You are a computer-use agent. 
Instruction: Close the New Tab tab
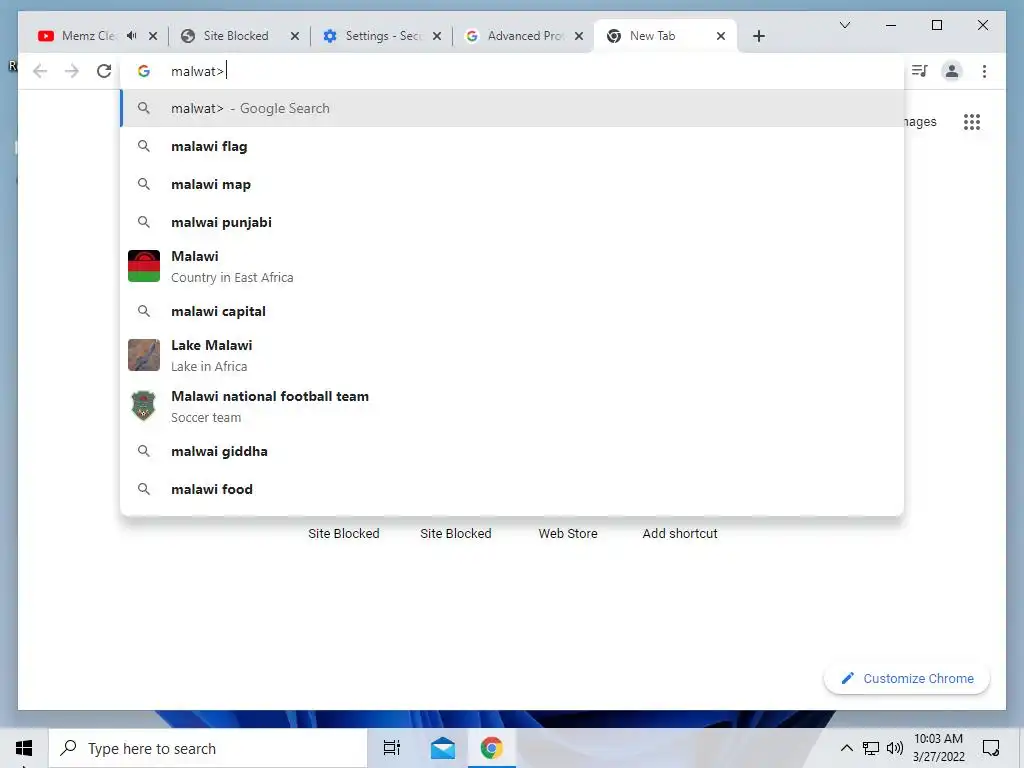pos(721,36)
